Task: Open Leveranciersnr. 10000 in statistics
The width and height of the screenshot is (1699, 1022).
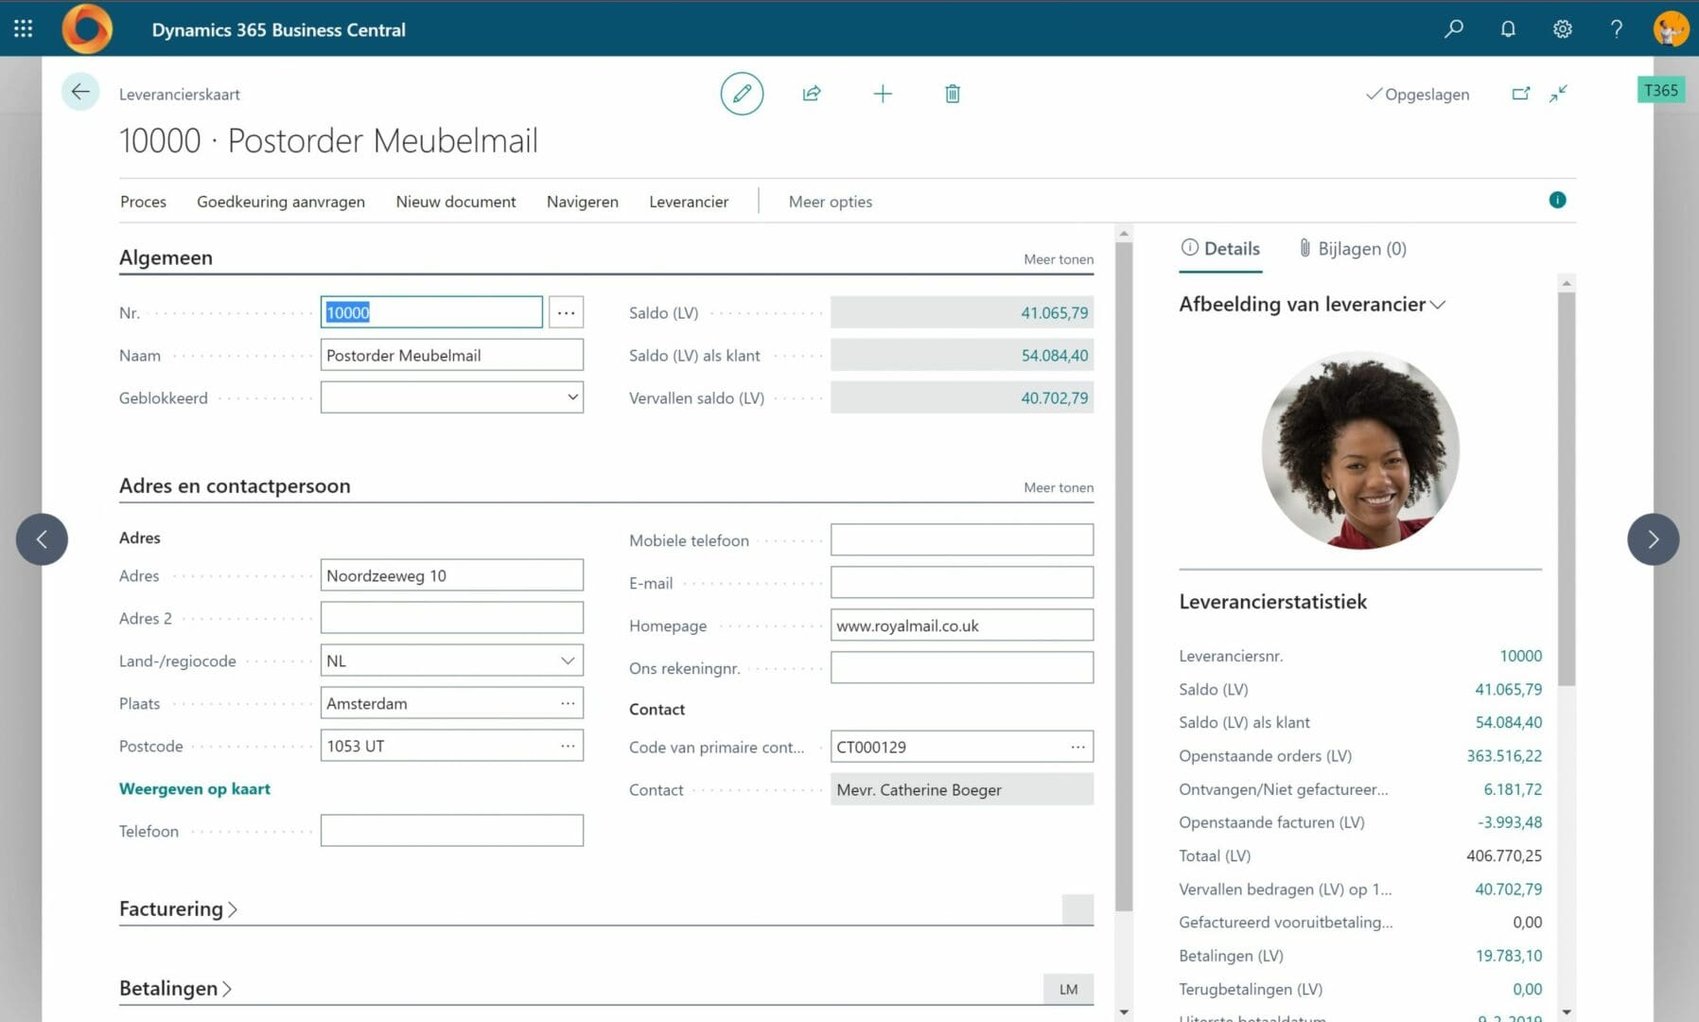Action: [x=1520, y=655]
